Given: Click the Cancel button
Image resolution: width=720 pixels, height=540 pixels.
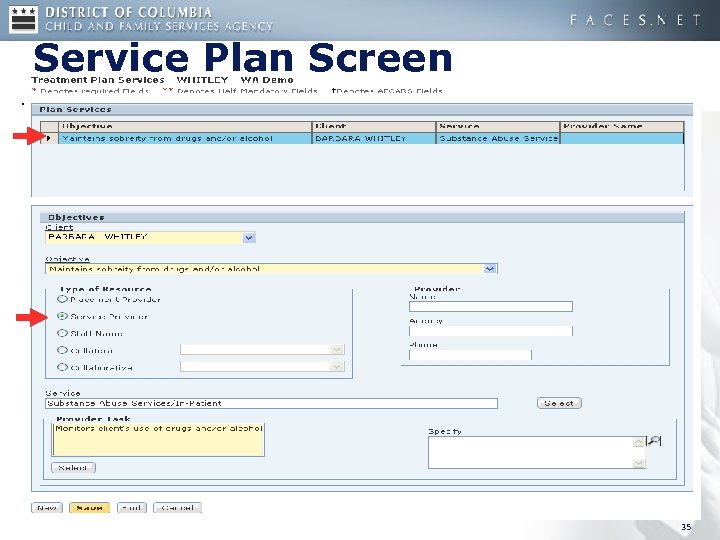Looking at the screenshot, I should coord(177,507).
